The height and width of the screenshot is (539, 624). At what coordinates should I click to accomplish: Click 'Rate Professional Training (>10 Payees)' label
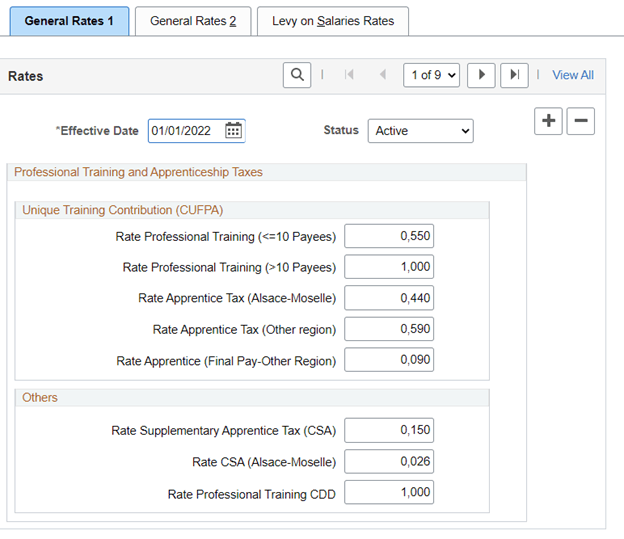tap(229, 268)
